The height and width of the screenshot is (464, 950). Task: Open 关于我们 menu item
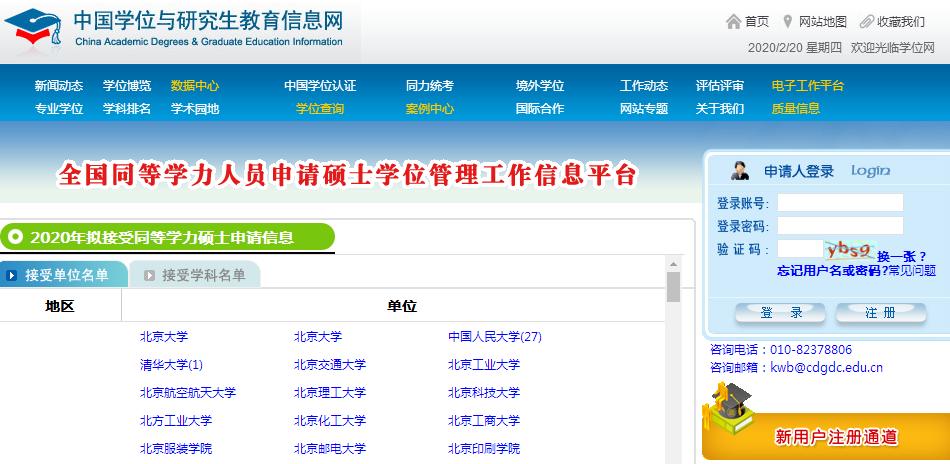pos(720,109)
